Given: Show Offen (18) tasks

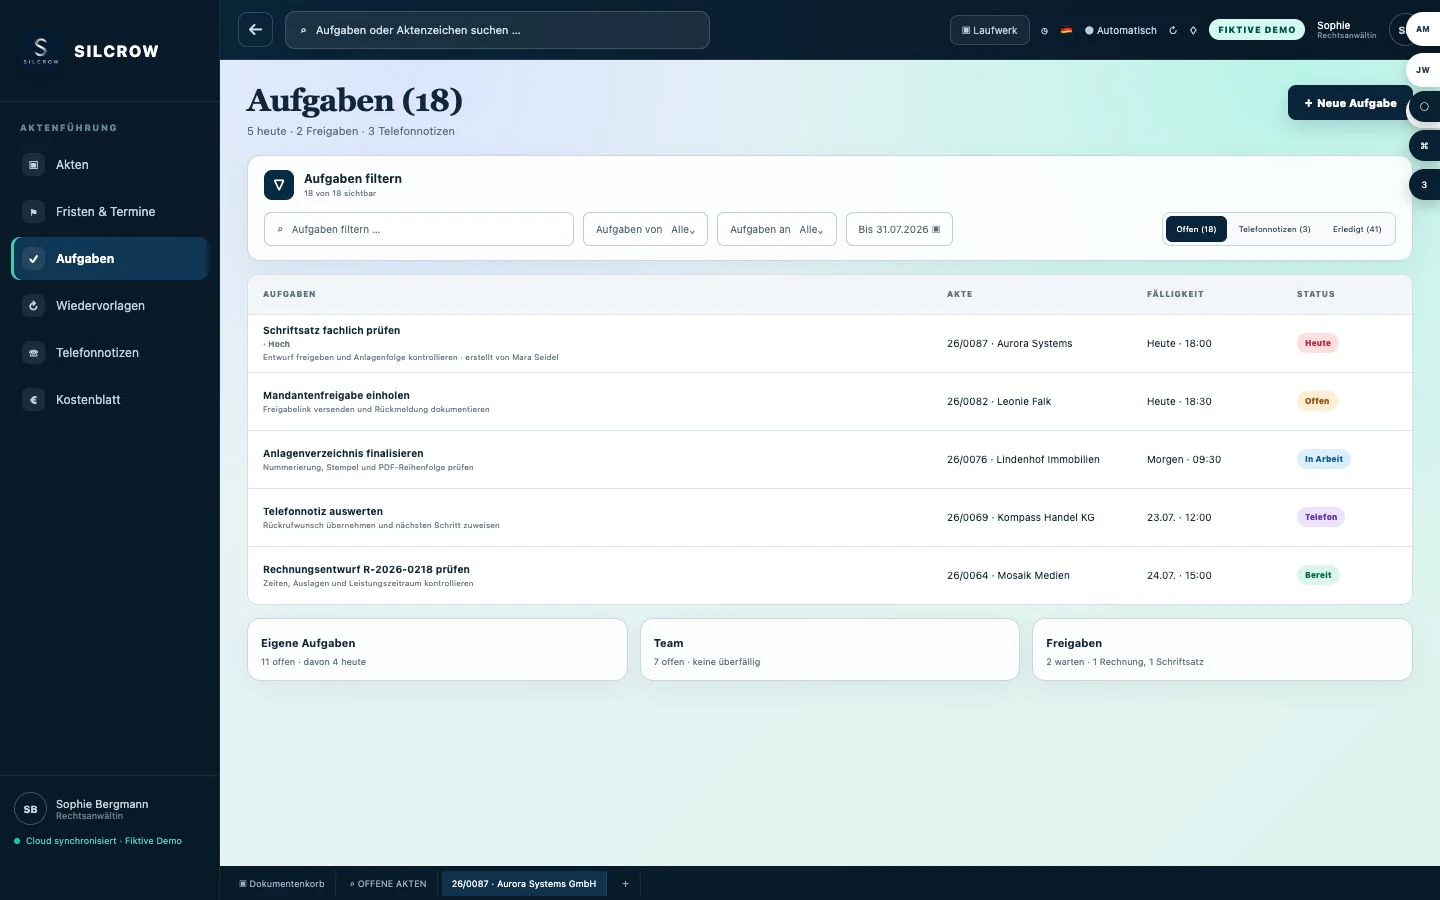Looking at the screenshot, I should [1196, 229].
